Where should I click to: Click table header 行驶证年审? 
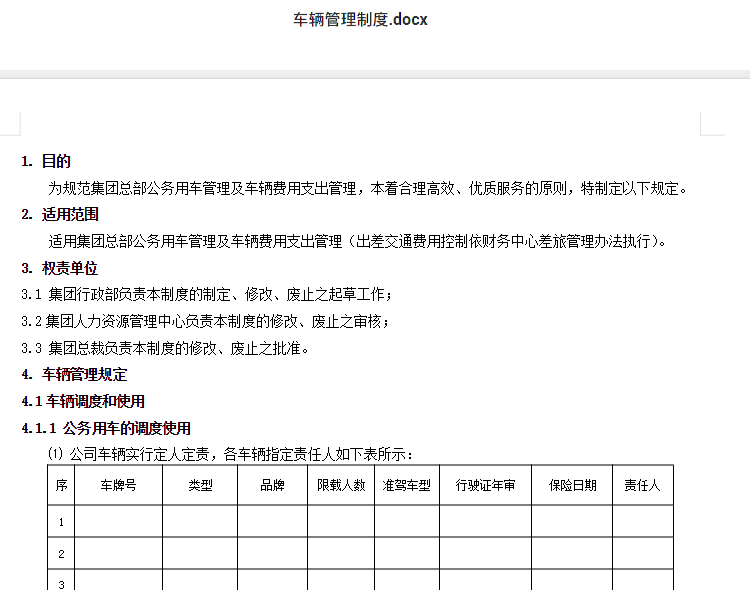tap(485, 485)
